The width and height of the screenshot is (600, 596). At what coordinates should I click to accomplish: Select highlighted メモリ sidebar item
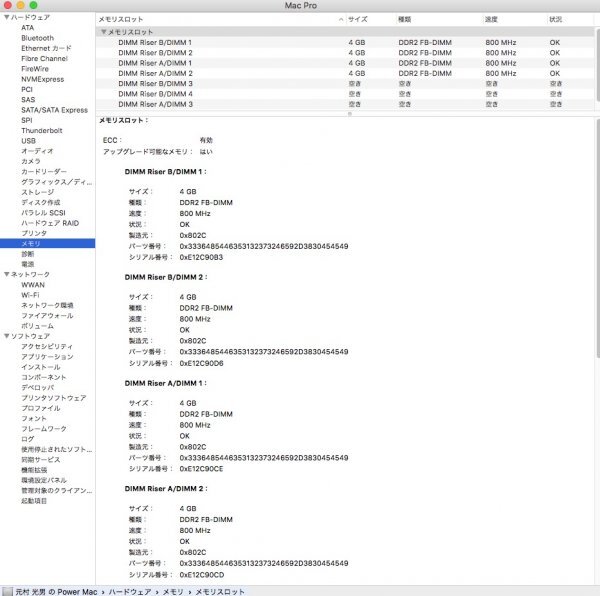[x=47, y=243]
